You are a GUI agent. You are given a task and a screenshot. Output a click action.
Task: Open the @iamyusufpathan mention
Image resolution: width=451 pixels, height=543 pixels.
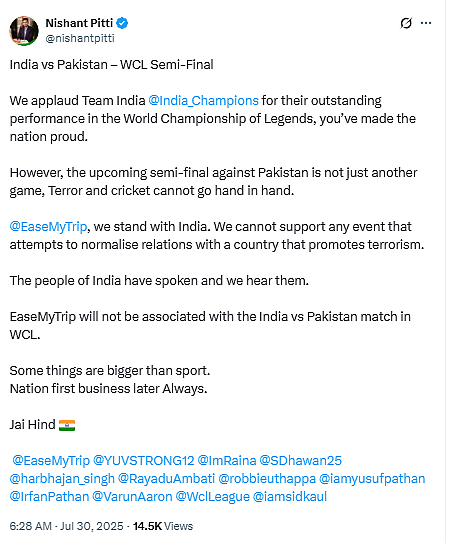pyautogui.click(x=372, y=479)
